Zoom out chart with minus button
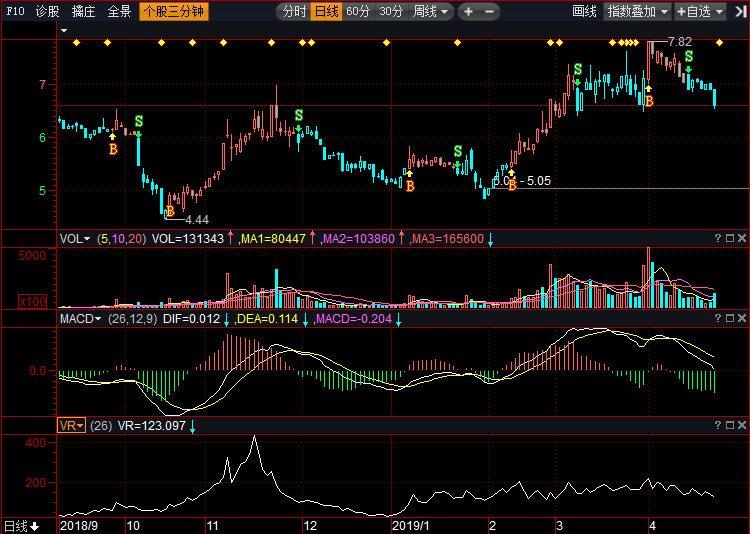Viewport: 750px width, 534px height. tap(489, 11)
